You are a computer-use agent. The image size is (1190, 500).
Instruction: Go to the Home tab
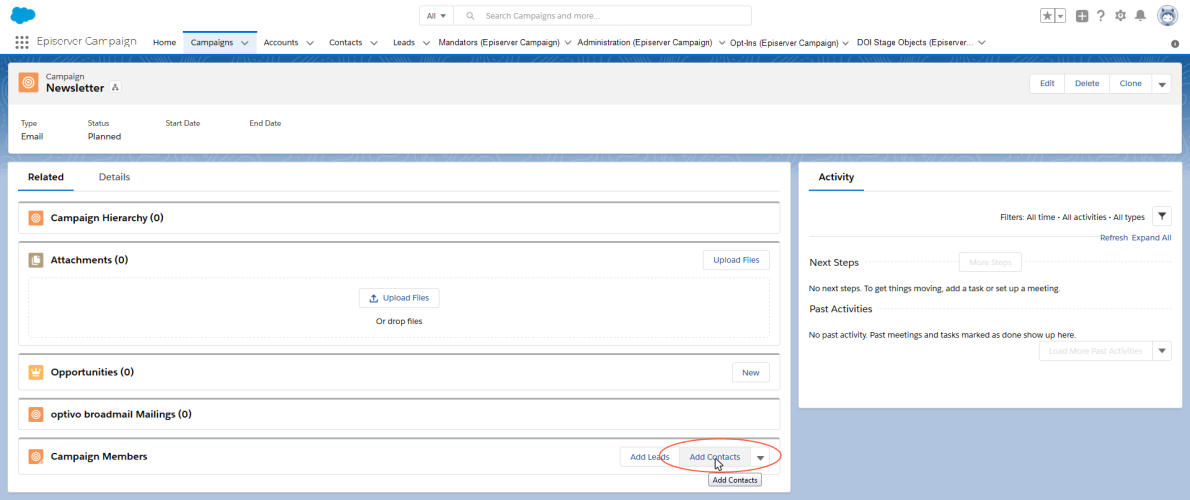click(165, 42)
